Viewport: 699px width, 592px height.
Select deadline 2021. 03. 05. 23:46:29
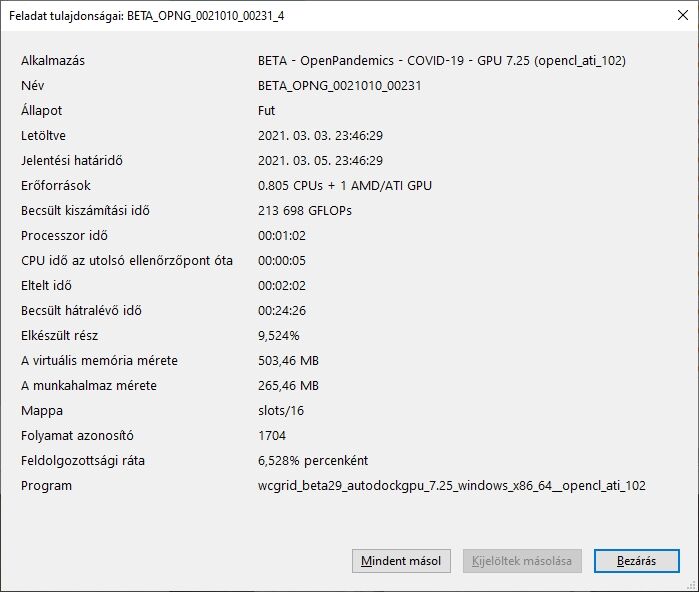point(320,160)
